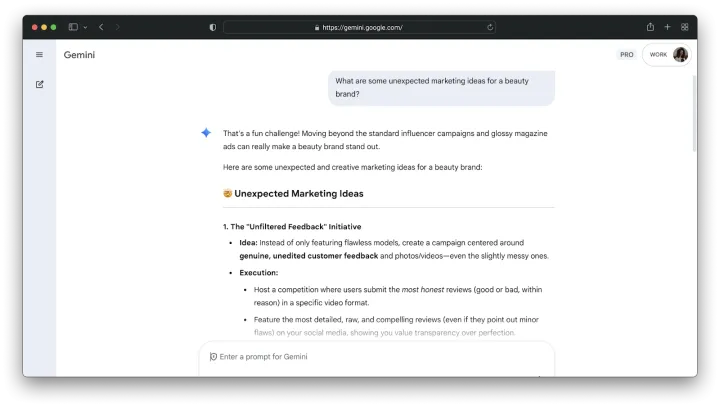Image resolution: width=720 pixels, height=407 pixels.
Task: Click the 'Feature the most detailed' bullet text
Action: pos(396,326)
